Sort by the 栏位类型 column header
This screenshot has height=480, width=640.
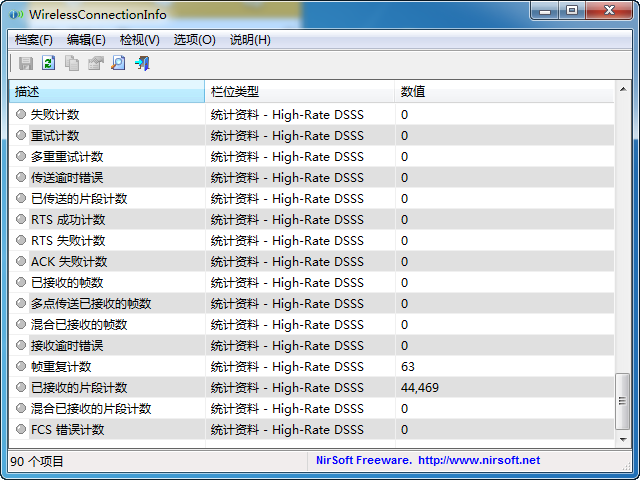pos(300,91)
